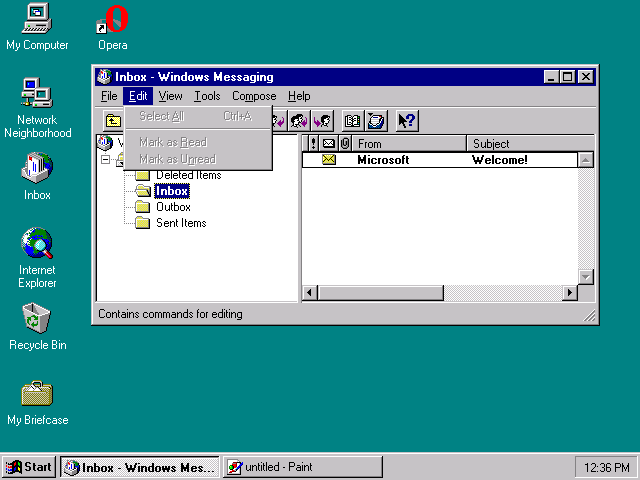Collapse the folder tree with the minus box
The height and width of the screenshot is (480, 640).
click(105, 160)
